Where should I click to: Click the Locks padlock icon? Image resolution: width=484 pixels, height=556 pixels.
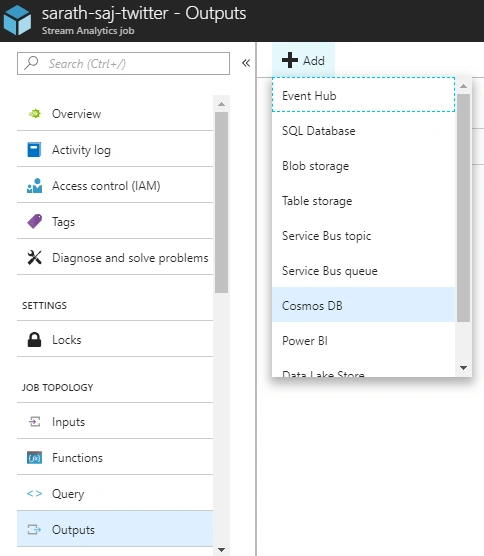34,340
